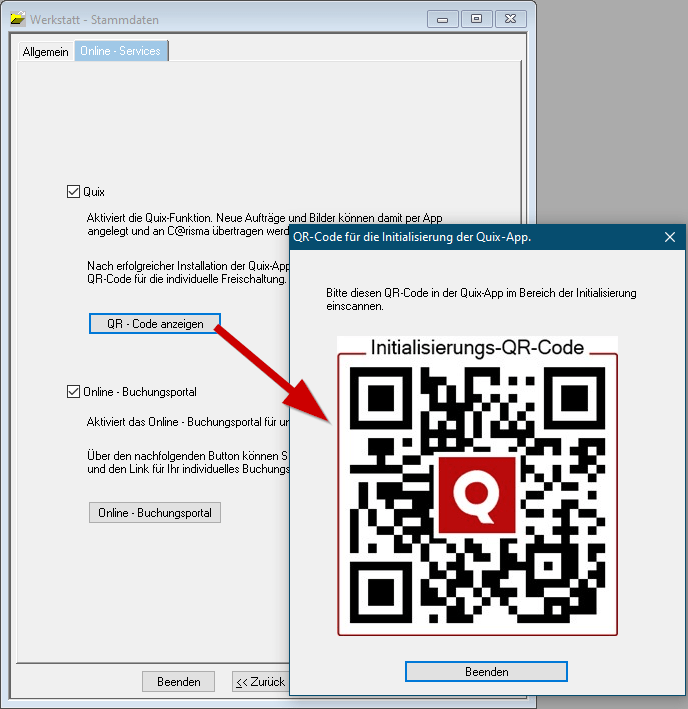The width and height of the screenshot is (688, 709).
Task: Click the QR - Code anzeigen button
Action: tap(155, 324)
